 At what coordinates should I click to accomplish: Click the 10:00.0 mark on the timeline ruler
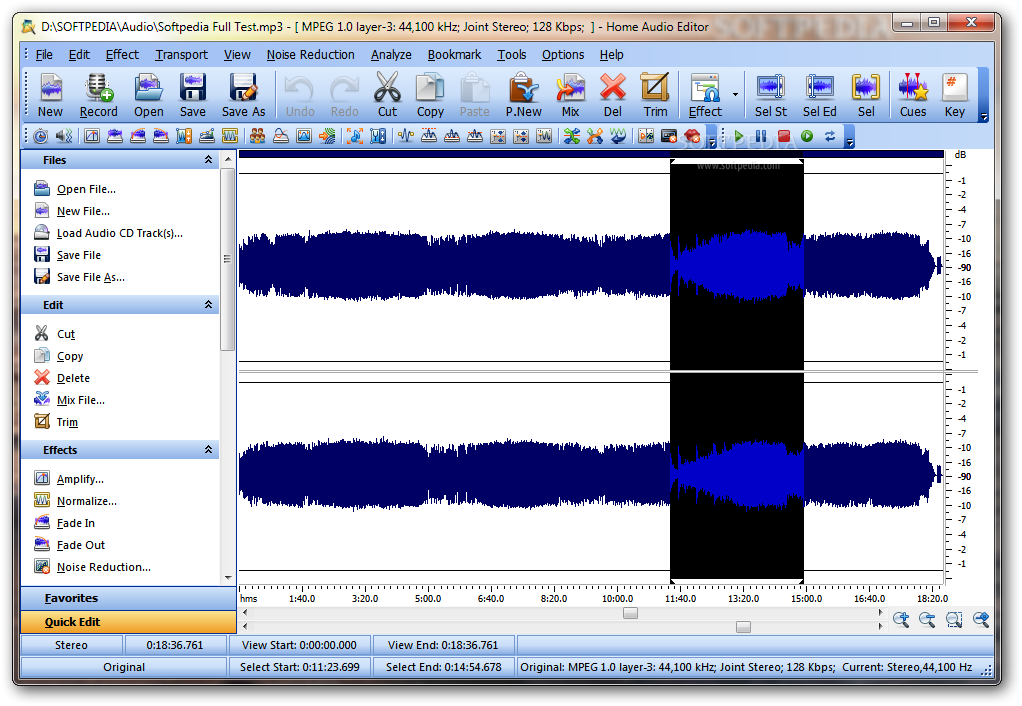617,598
